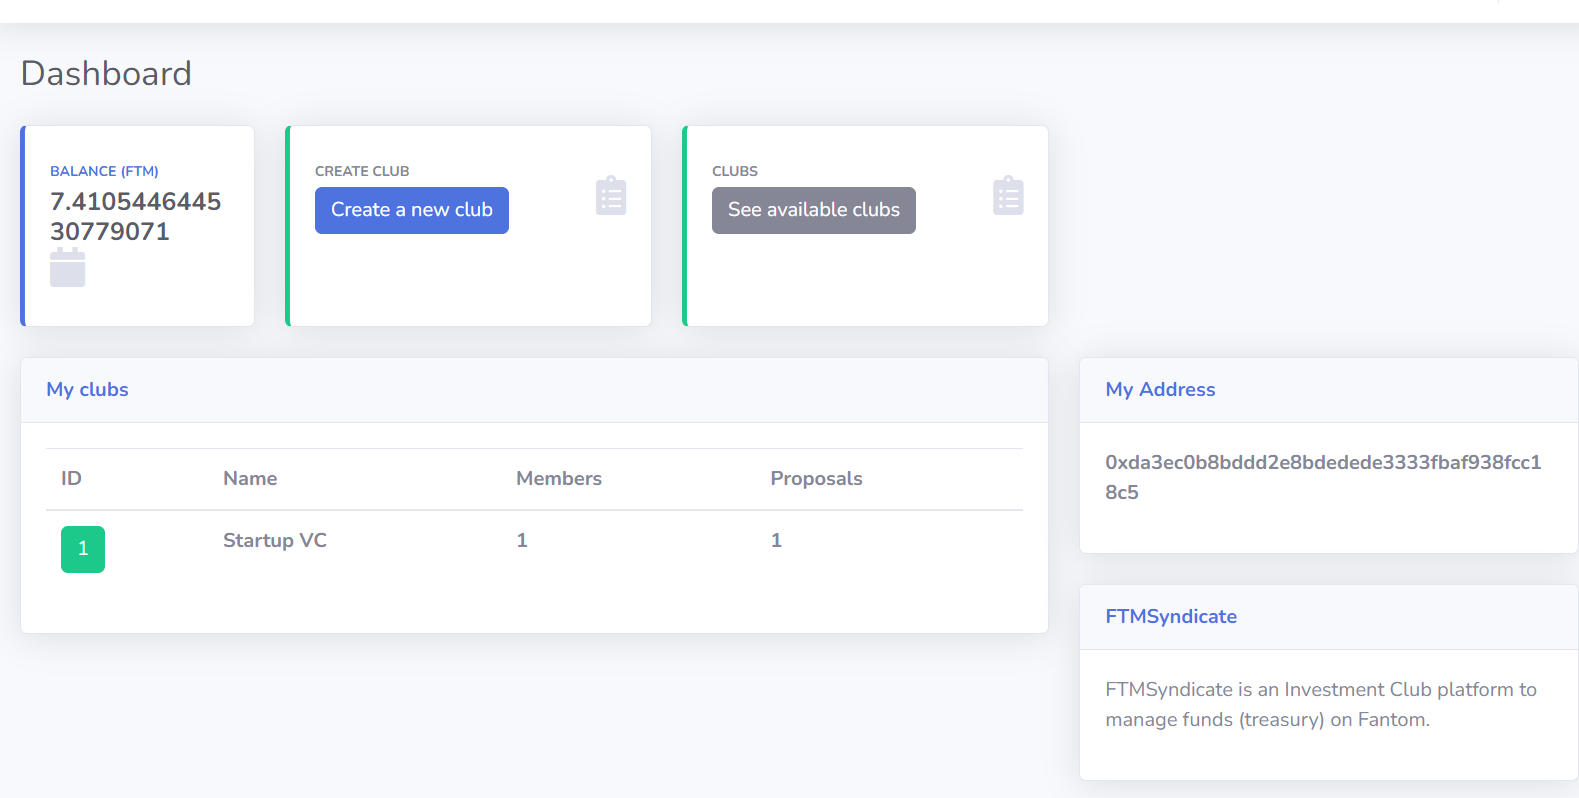This screenshot has width=1579, height=798.
Task: Click the Dashboard page title
Action: [106, 74]
